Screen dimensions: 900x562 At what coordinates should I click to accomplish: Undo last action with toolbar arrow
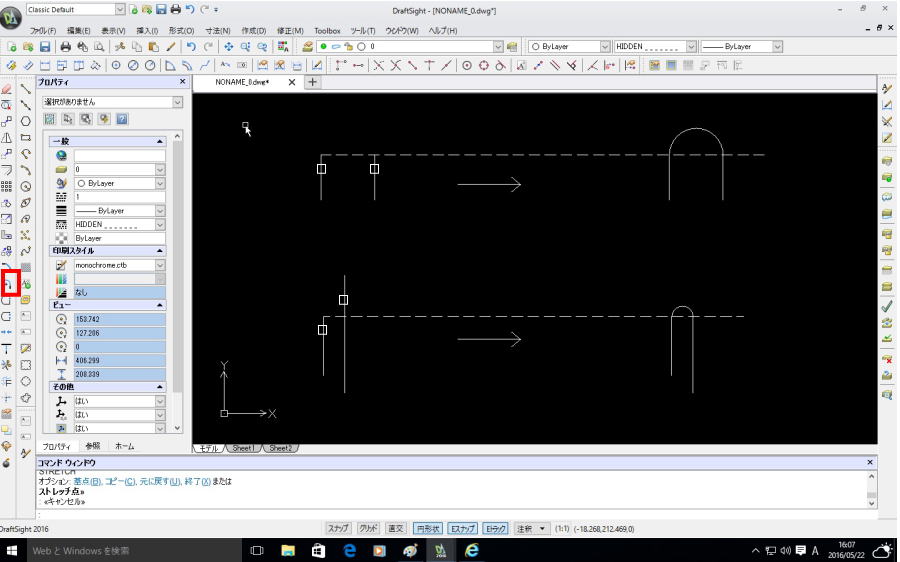[191, 46]
